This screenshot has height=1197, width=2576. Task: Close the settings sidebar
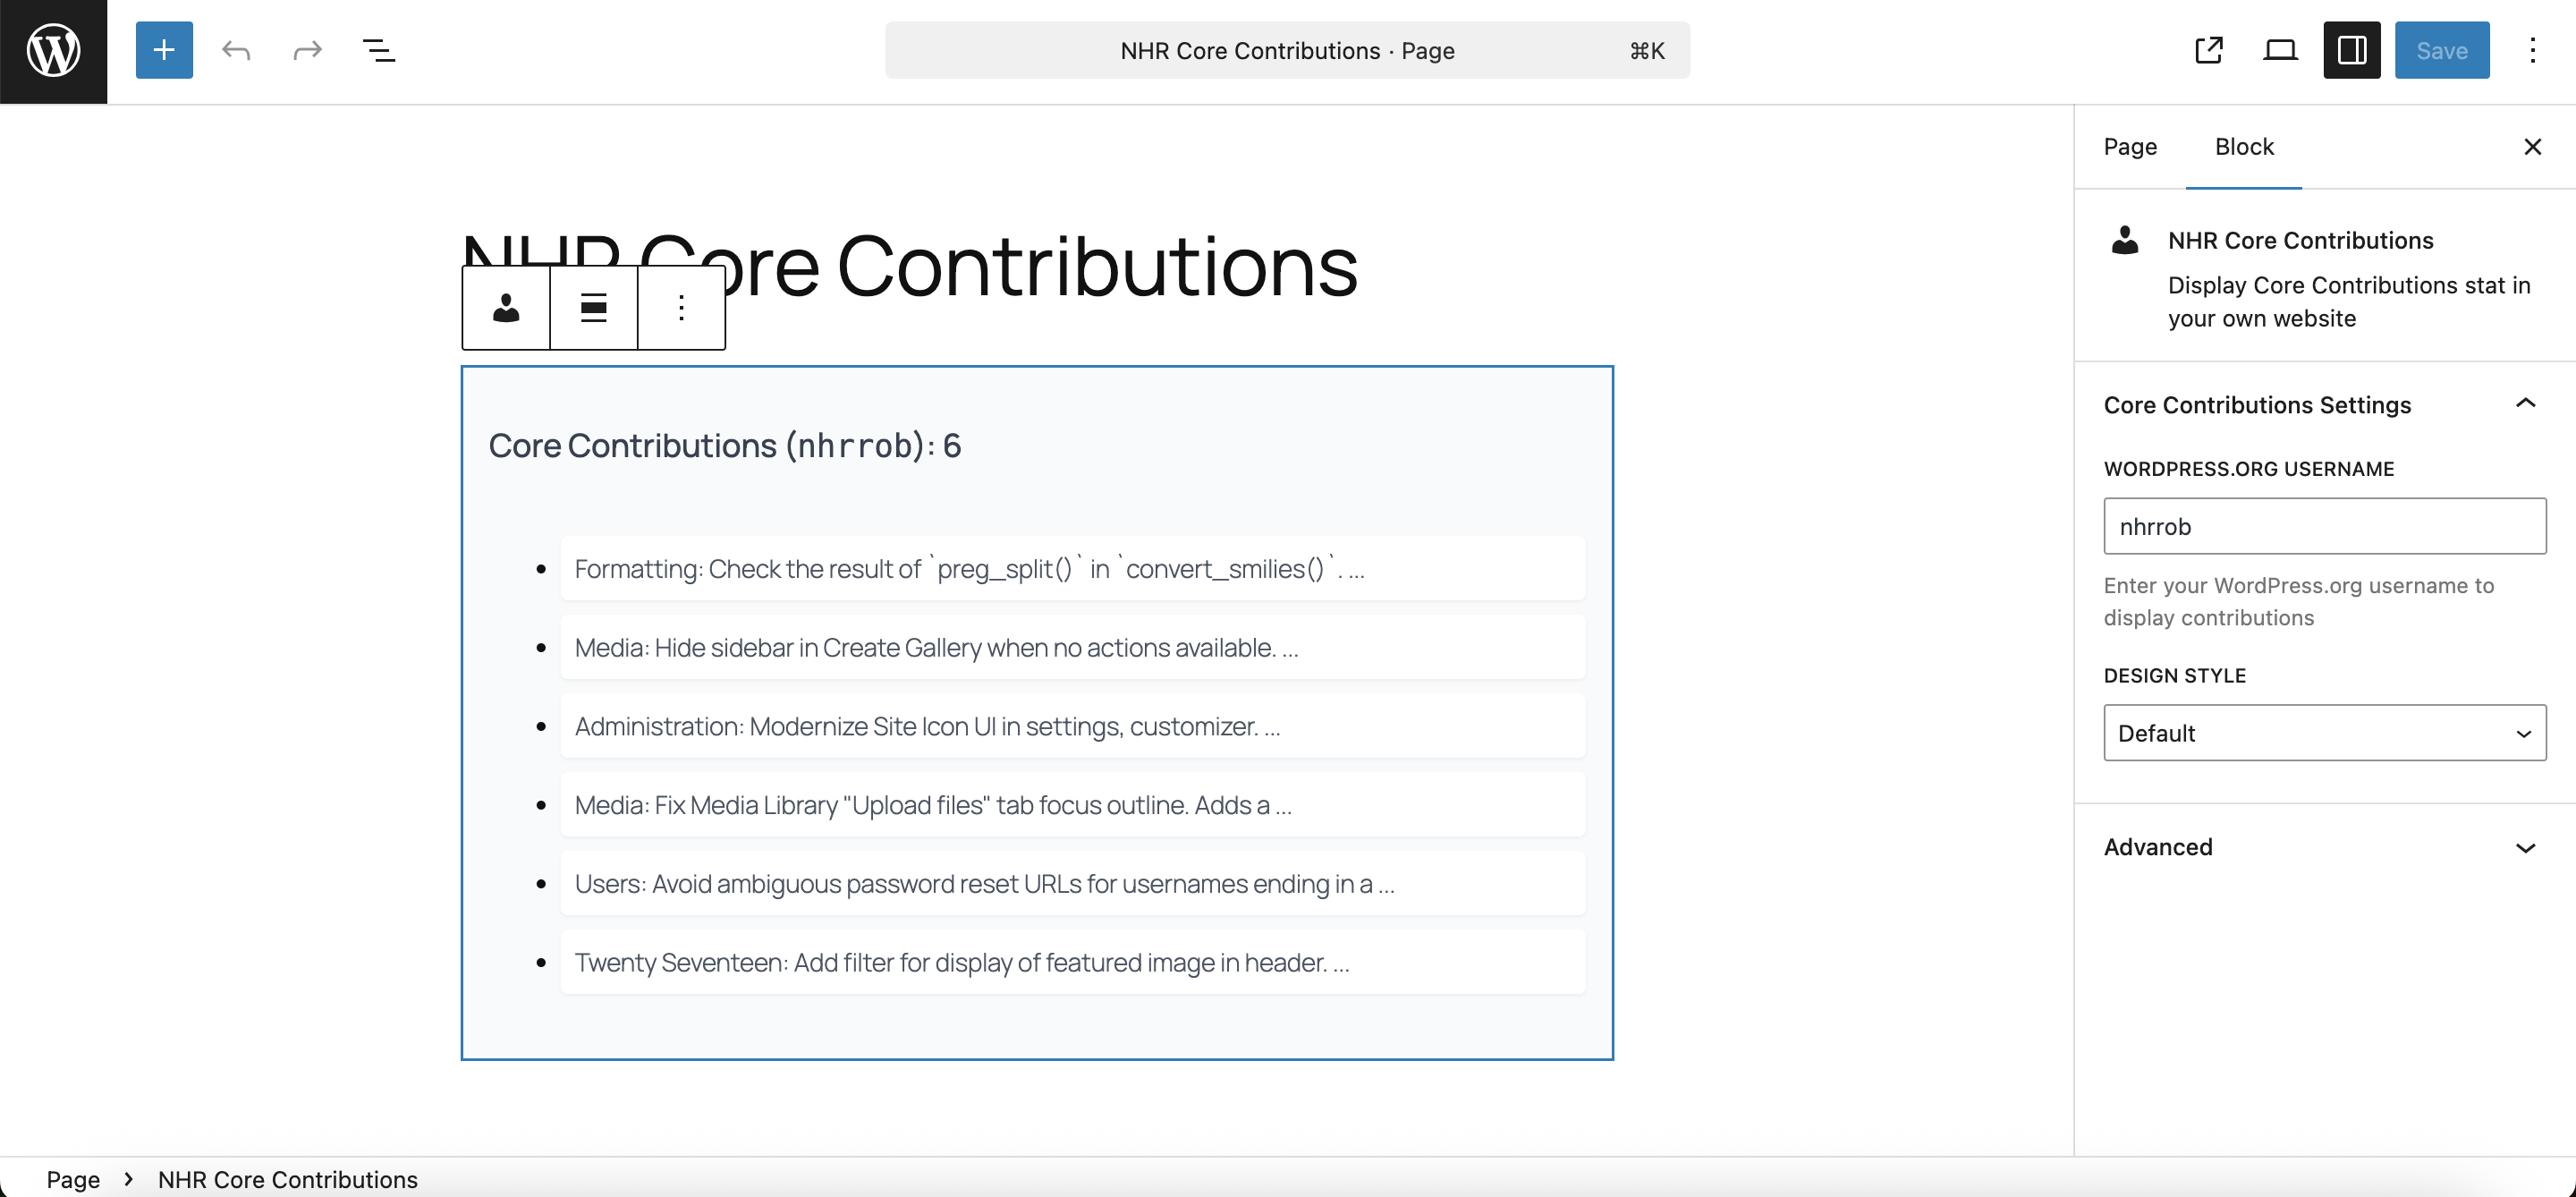2532,147
